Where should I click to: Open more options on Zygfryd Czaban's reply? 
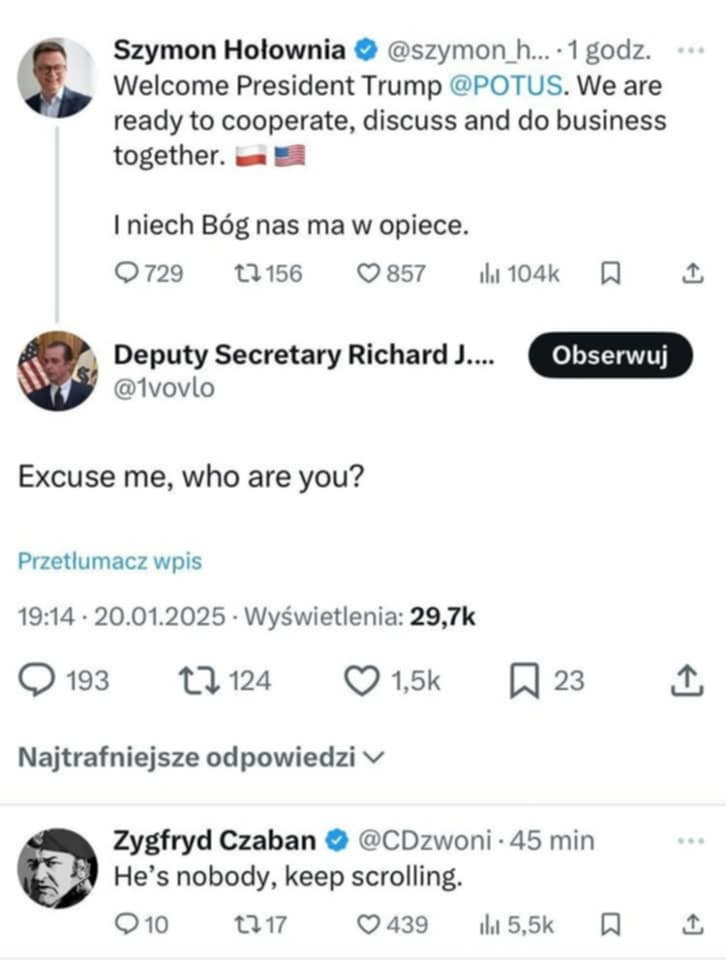coord(691,841)
